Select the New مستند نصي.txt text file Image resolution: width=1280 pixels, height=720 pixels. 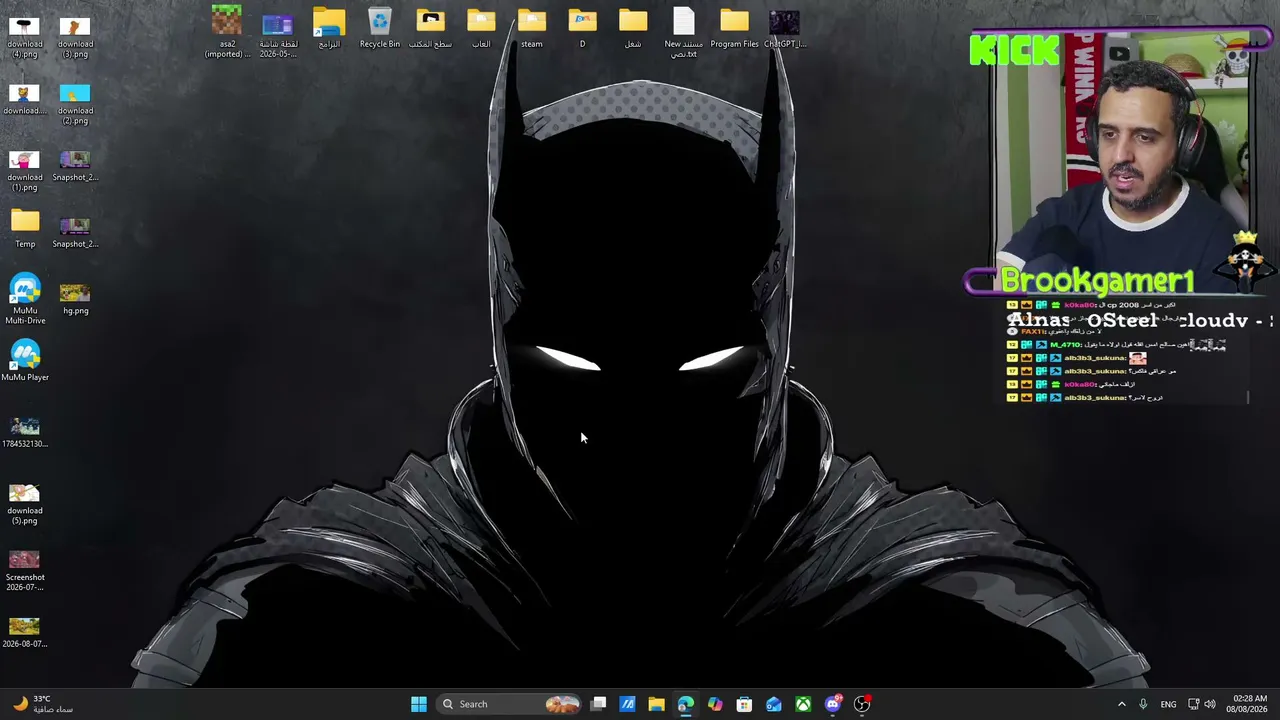click(x=684, y=32)
